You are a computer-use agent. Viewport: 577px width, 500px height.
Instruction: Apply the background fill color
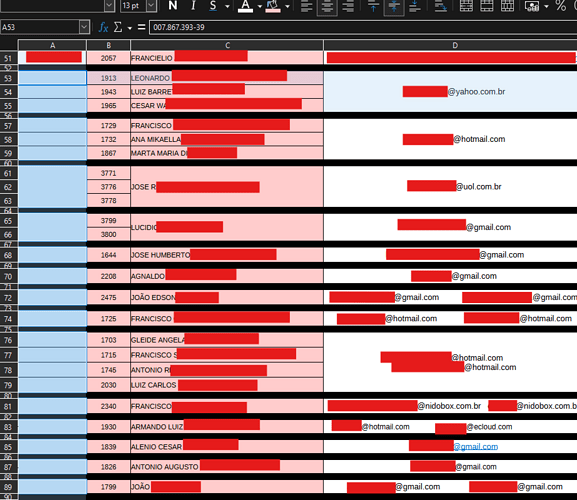[273, 6]
